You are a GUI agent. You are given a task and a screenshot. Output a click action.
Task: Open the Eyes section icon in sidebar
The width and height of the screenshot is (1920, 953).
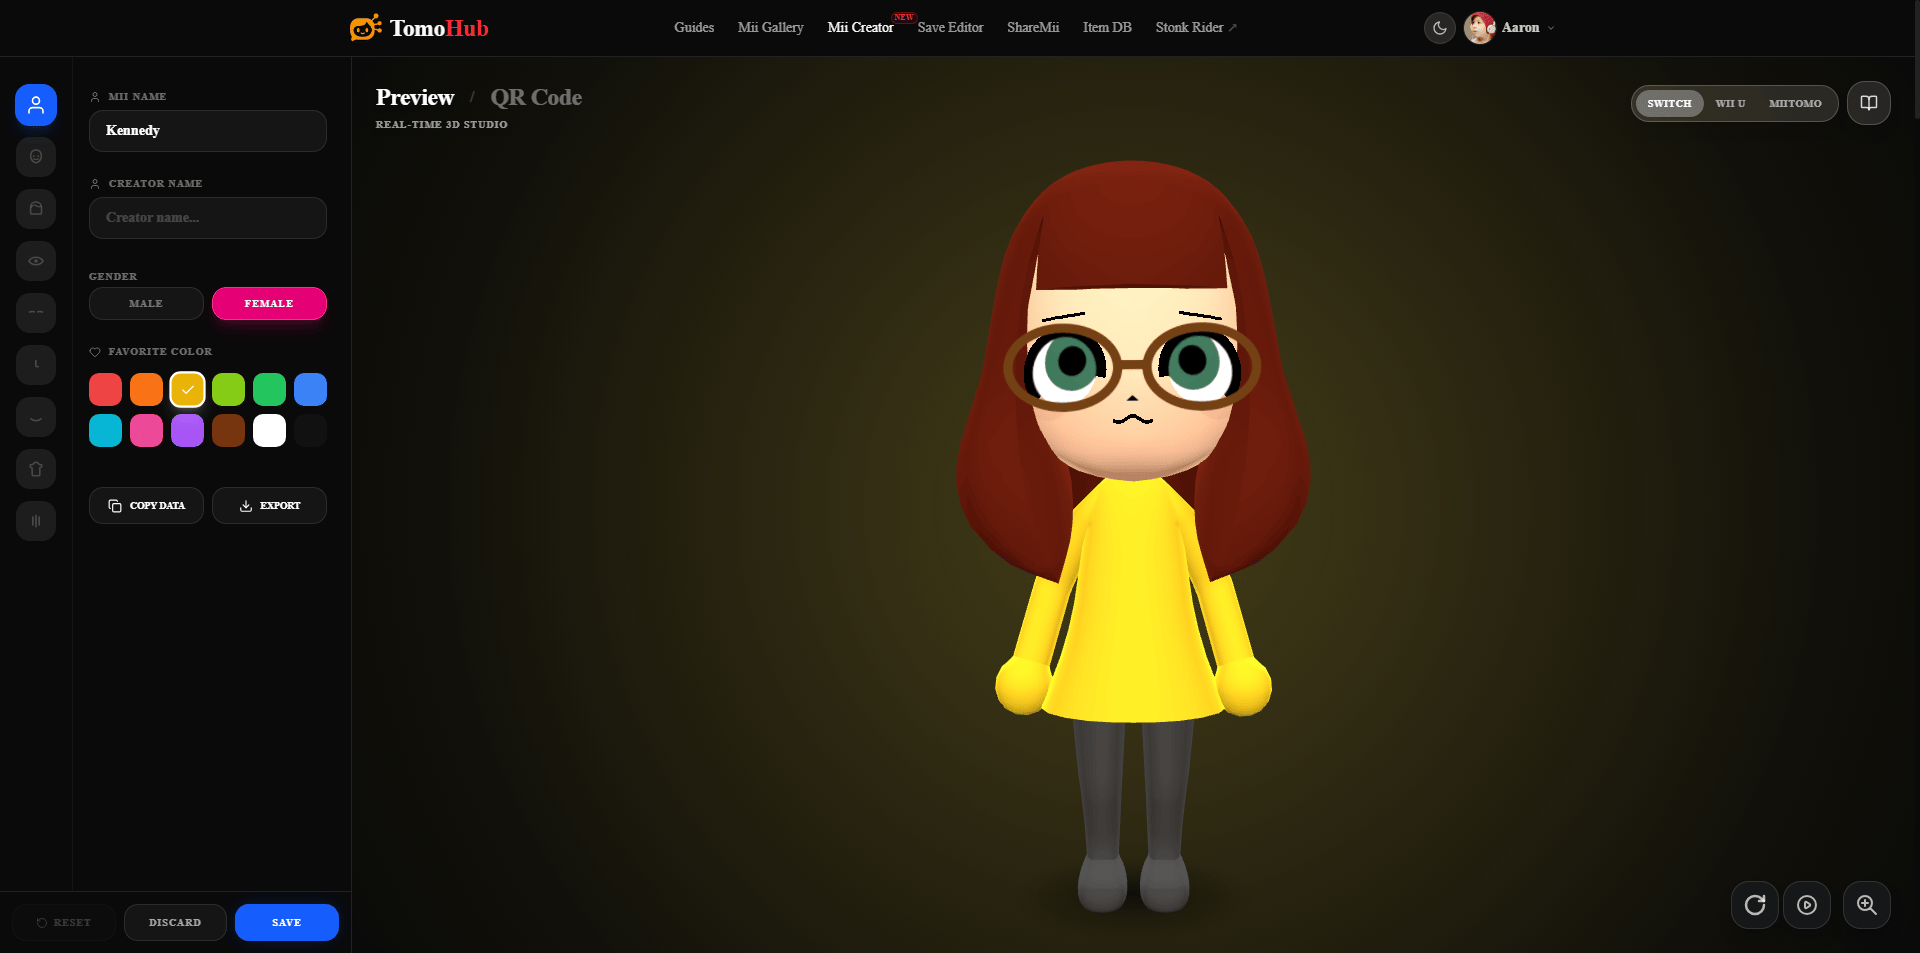tap(36, 261)
